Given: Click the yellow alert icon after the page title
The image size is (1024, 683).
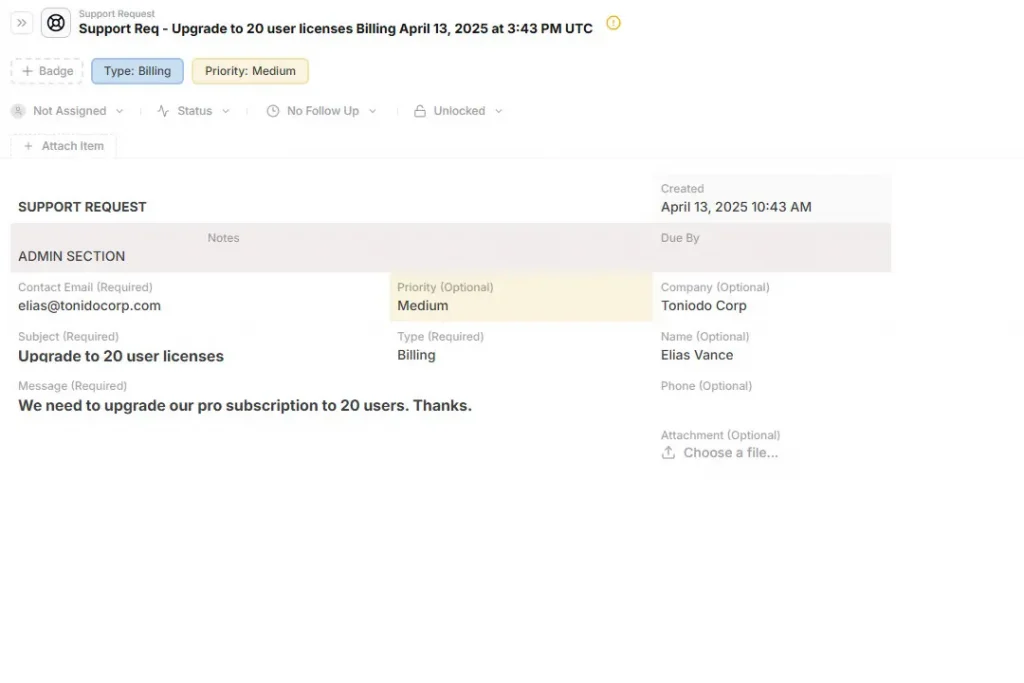Looking at the screenshot, I should [613, 23].
